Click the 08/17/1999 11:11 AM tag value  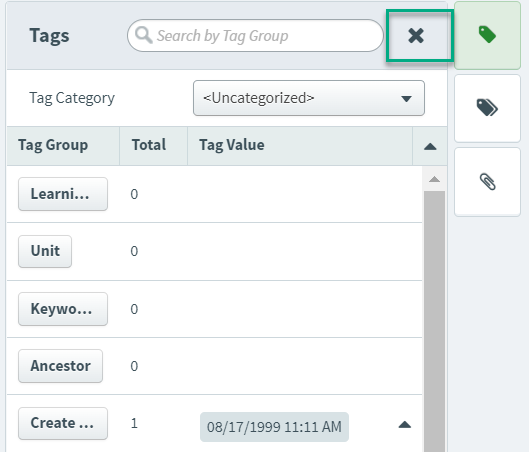(274, 427)
